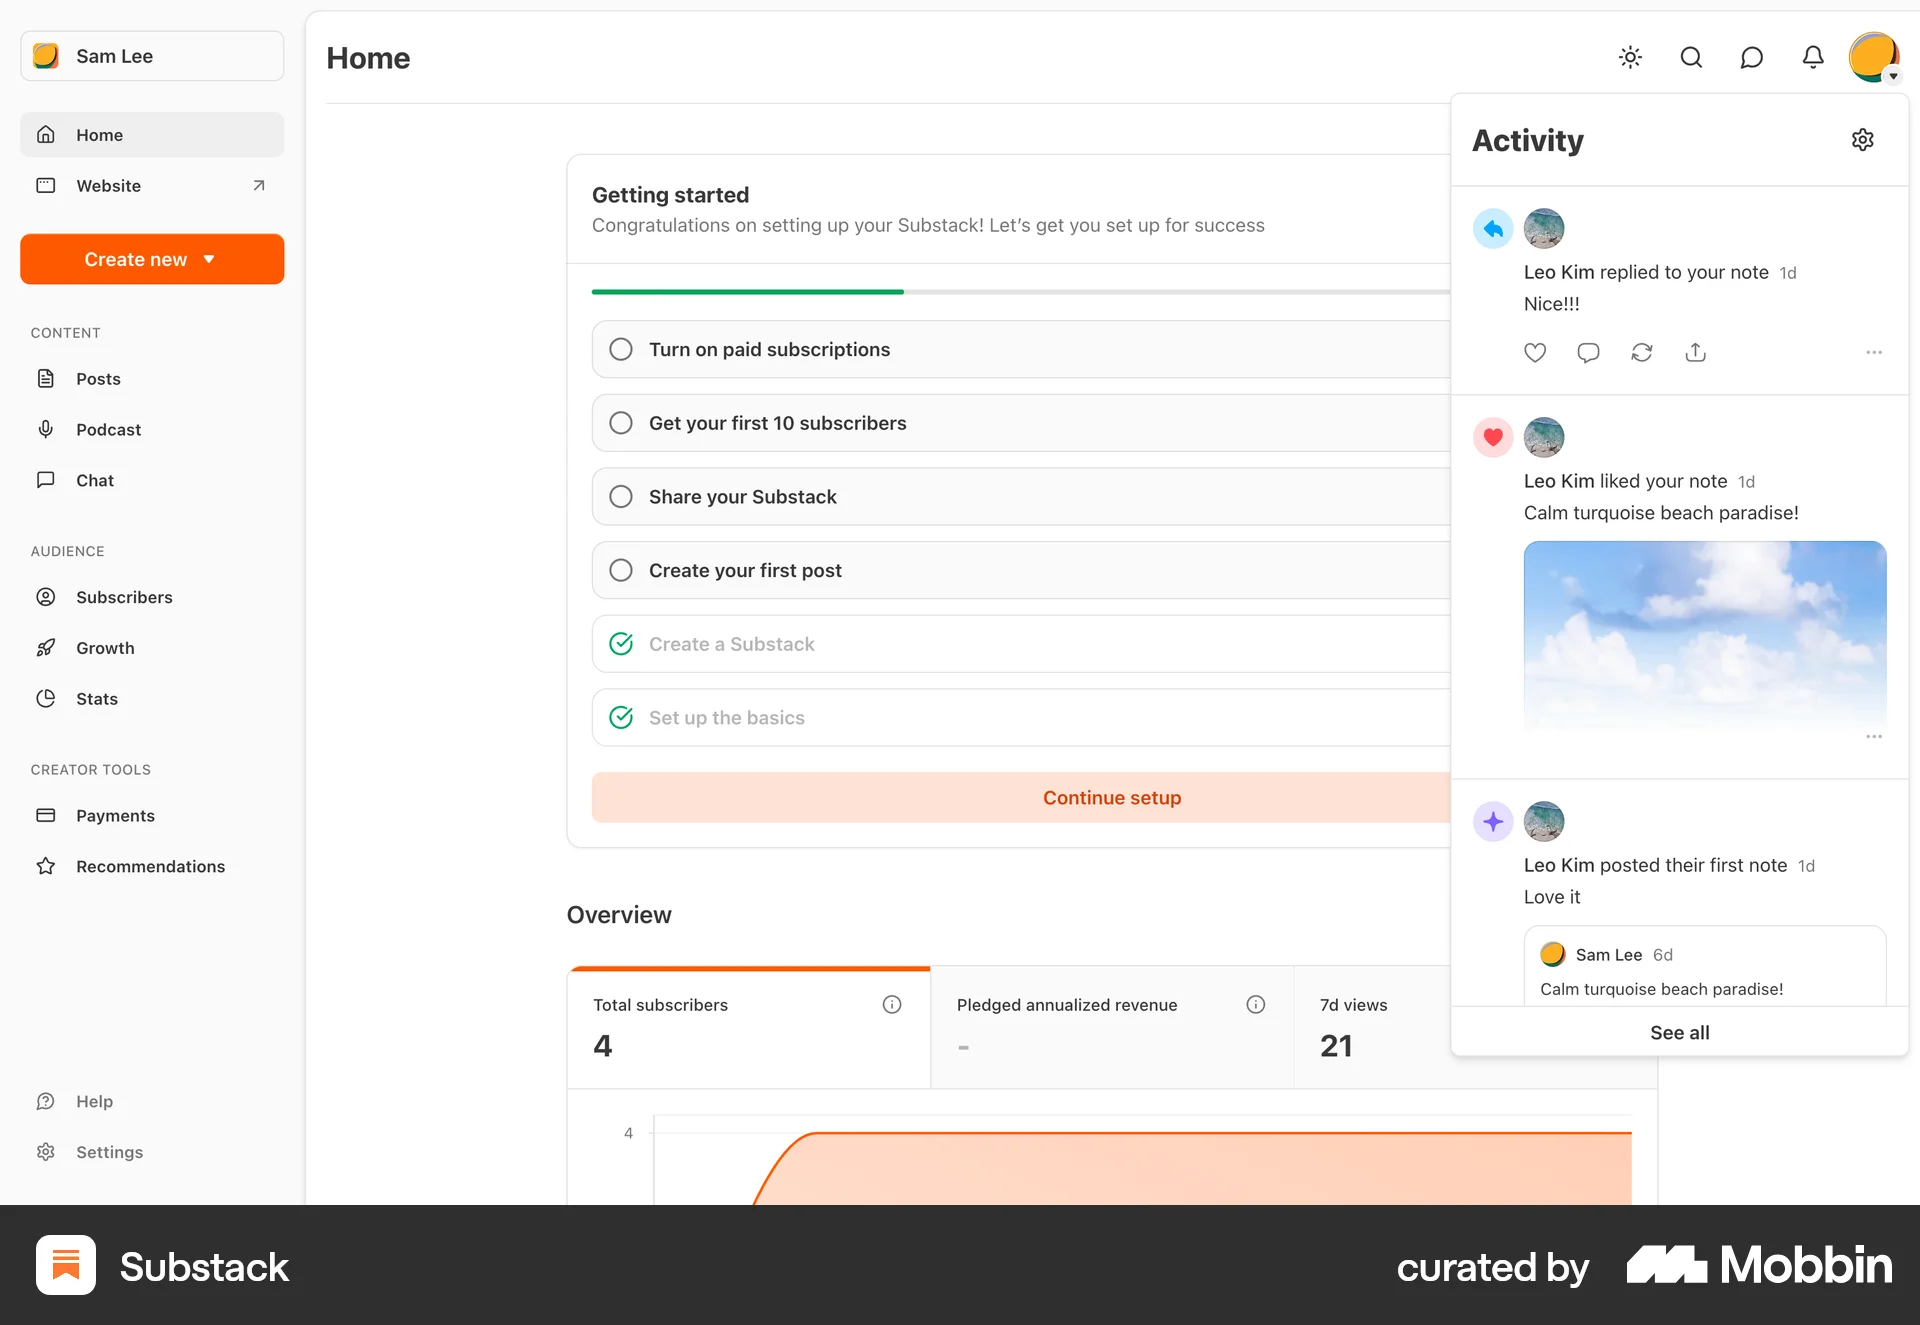This screenshot has height=1325, width=1920.
Task: Select the Podcast section in the sidebar
Action: click(107, 429)
